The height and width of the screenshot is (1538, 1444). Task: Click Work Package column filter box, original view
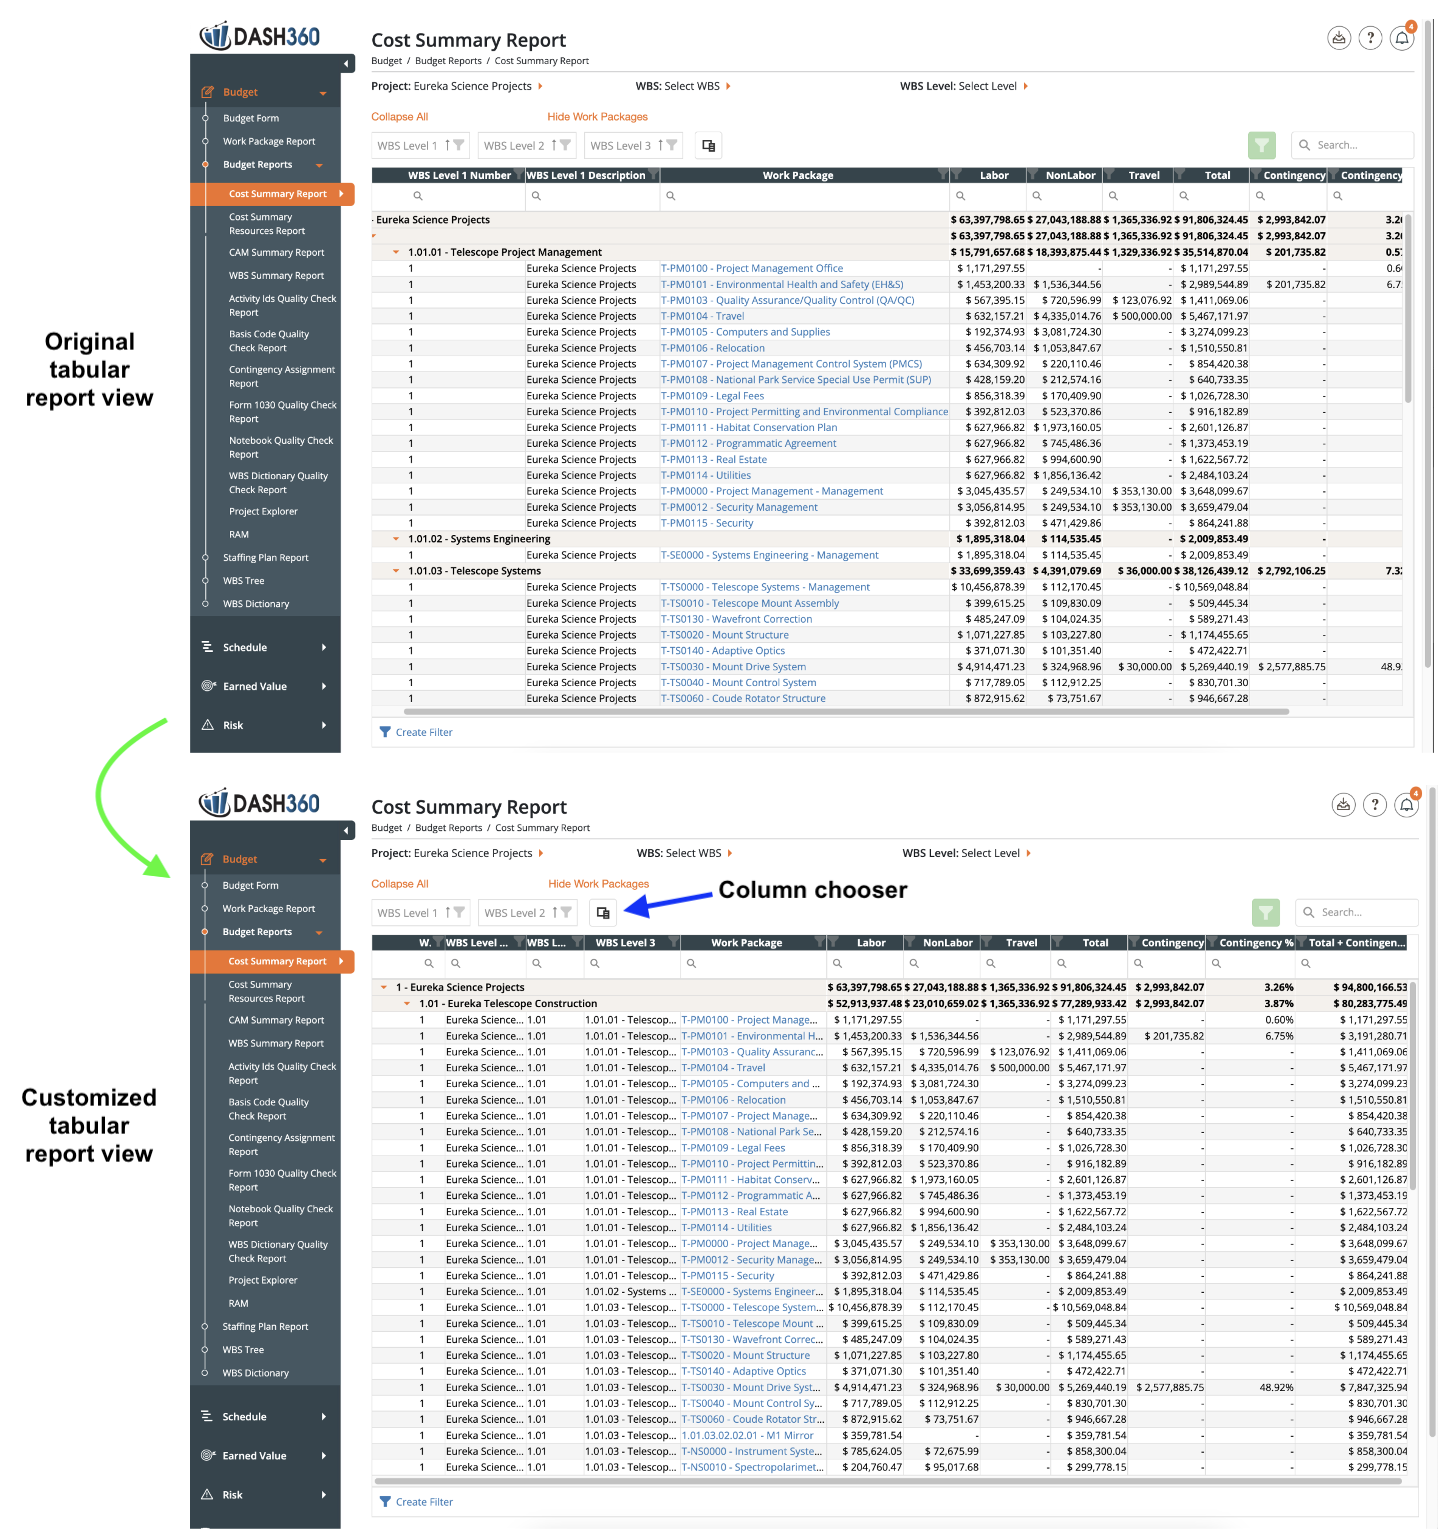(x=805, y=196)
